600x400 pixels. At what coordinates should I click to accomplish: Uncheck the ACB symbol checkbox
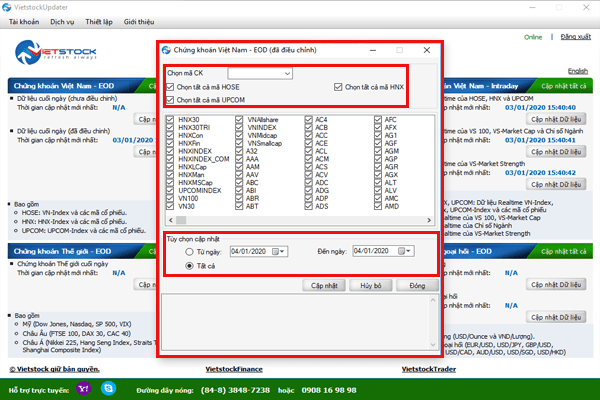tap(308, 127)
